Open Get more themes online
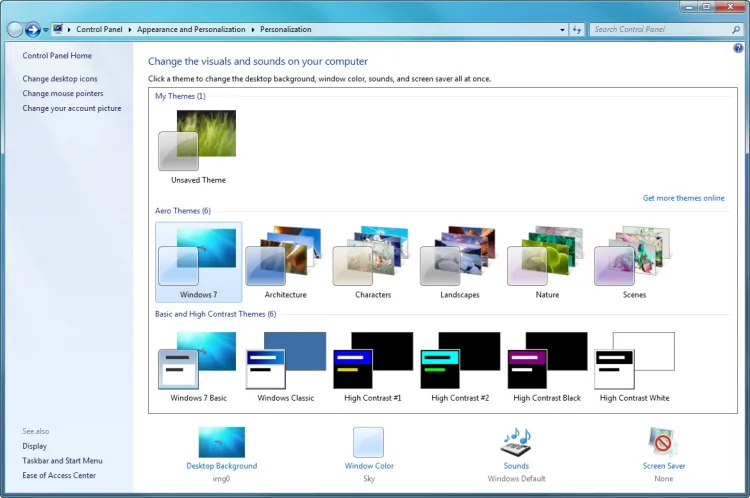Viewport: 750px width, 498px height. tap(683, 198)
